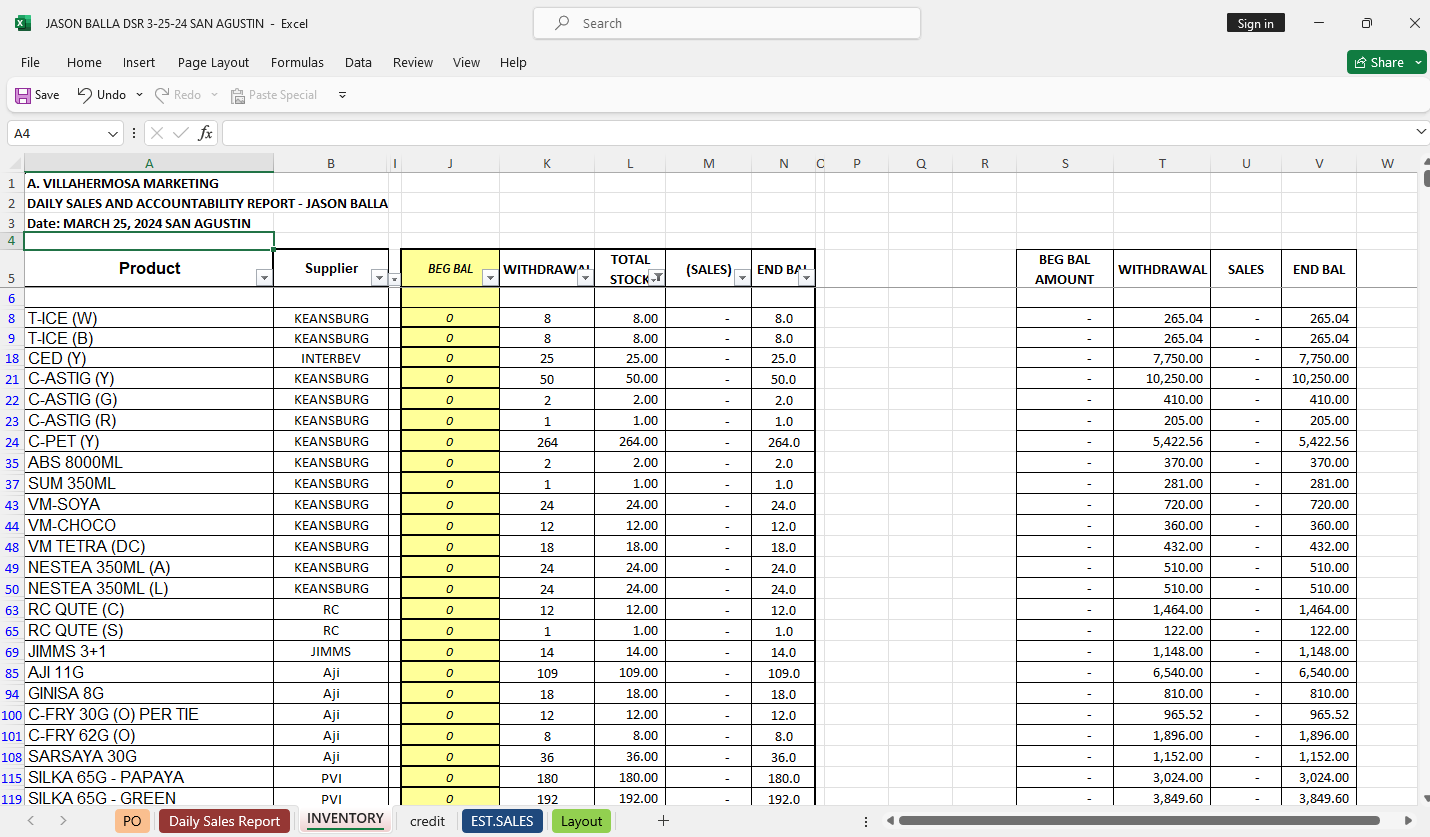Click the Select All corner triangle
Screen dimensions: 1430x837
click(x=12, y=163)
